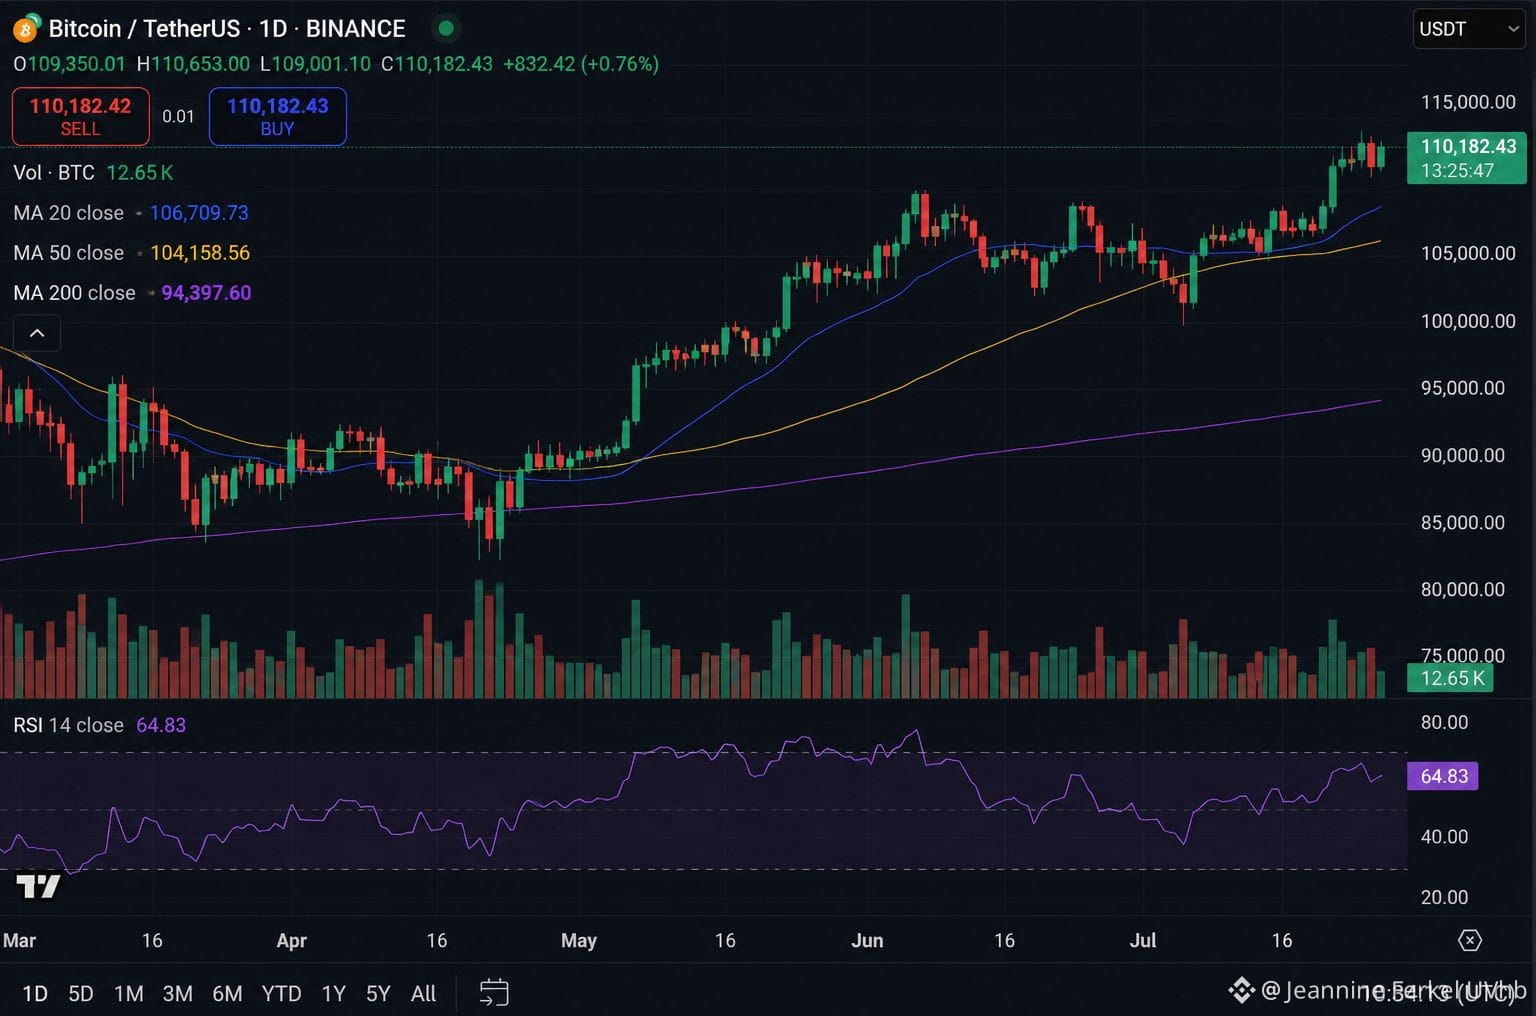This screenshot has height=1016, width=1536.
Task: Click the 115,000.00 price axis label
Action: [1468, 102]
